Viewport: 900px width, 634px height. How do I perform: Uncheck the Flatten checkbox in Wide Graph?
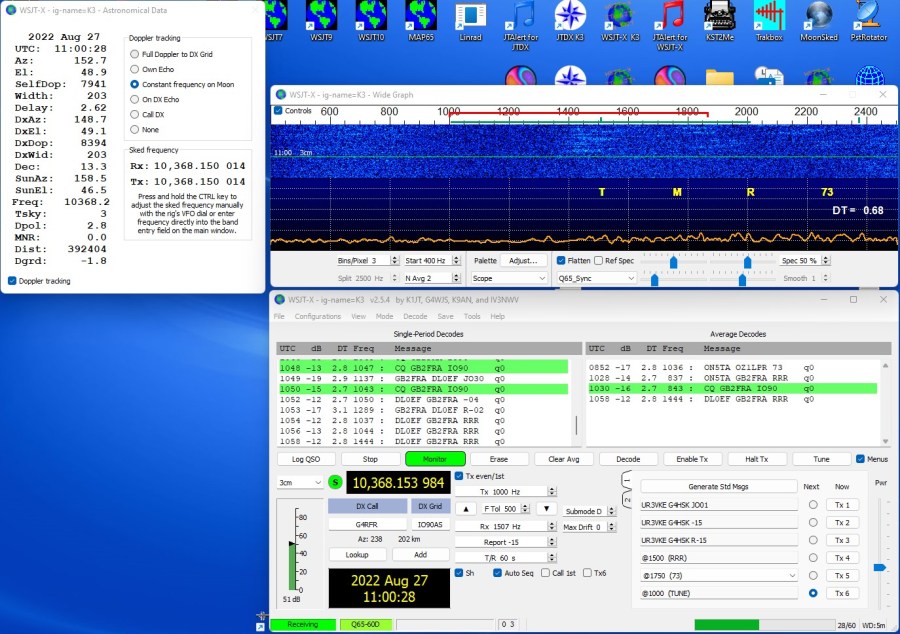click(562, 260)
